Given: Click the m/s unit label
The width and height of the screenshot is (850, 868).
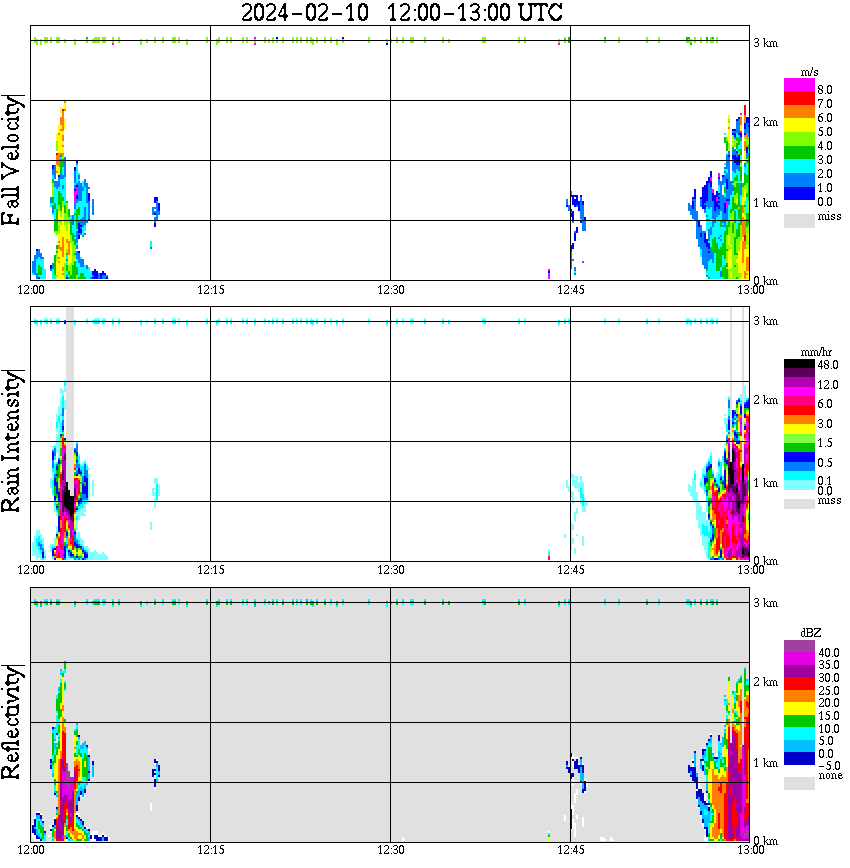Looking at the screenshot, I should tap(809, 73).
